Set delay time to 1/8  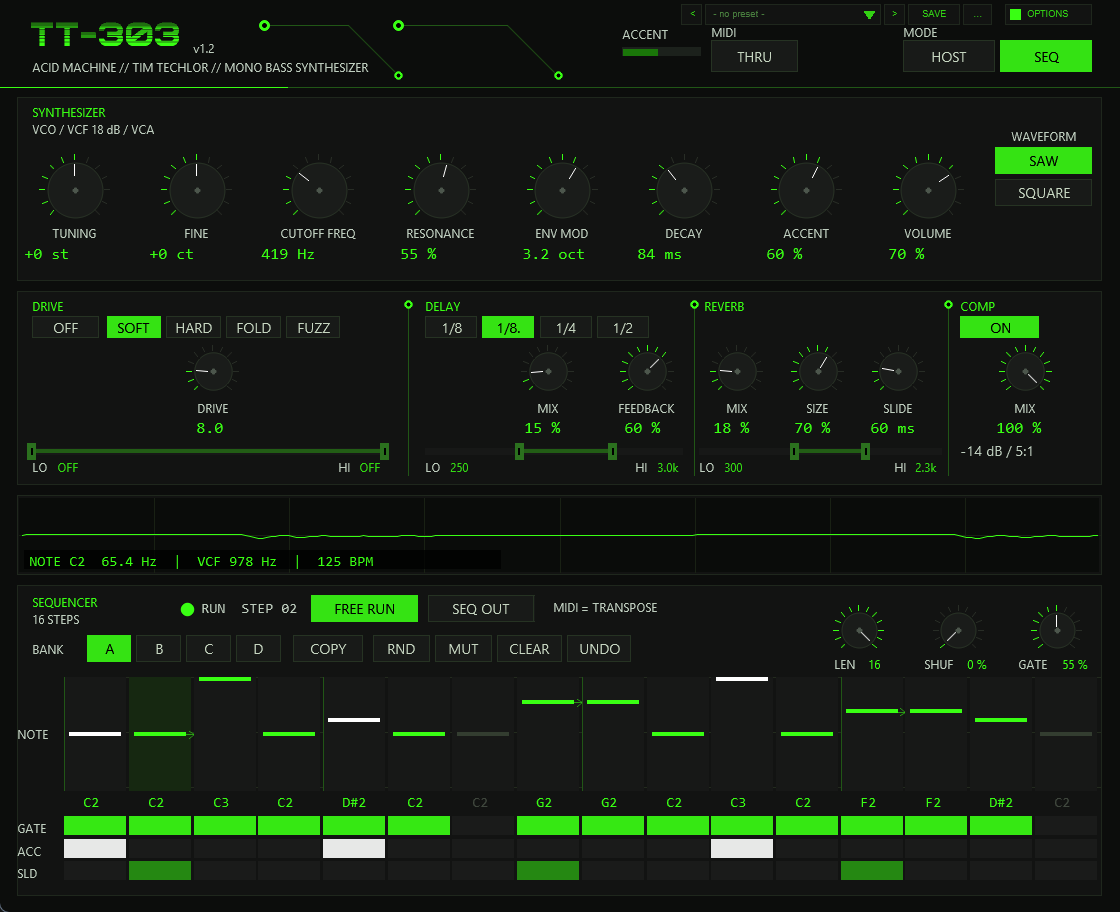(451, 328)
